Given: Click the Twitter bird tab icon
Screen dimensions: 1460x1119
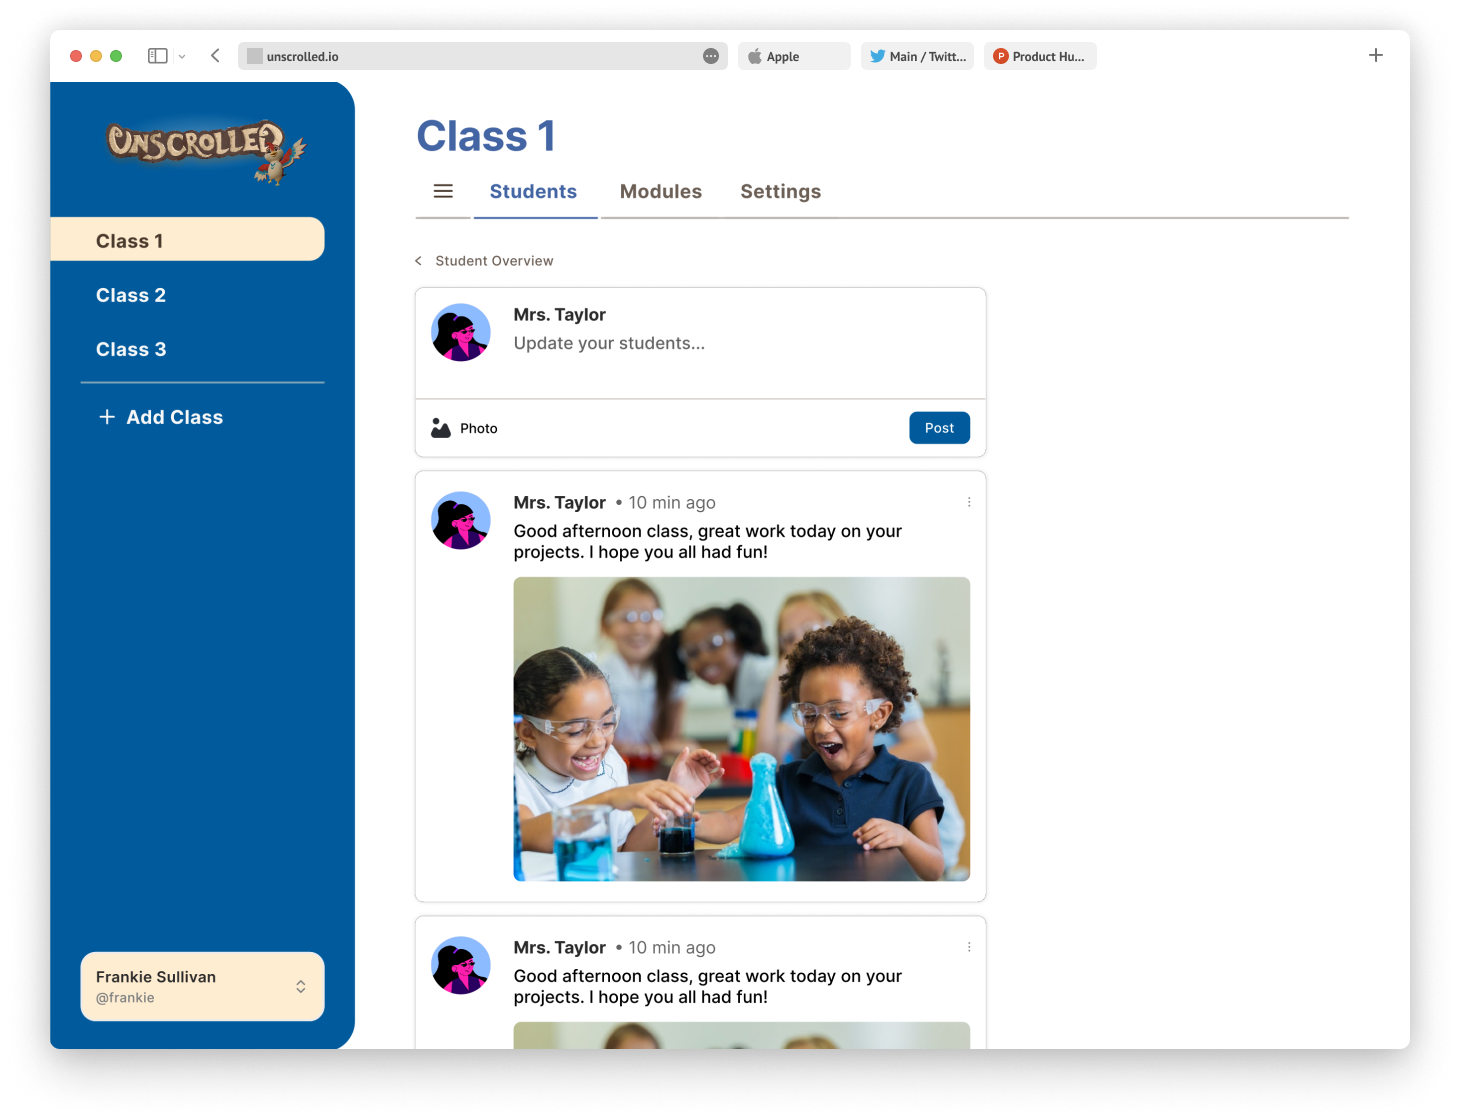Looking at the screenshot, I should [877, 56].
